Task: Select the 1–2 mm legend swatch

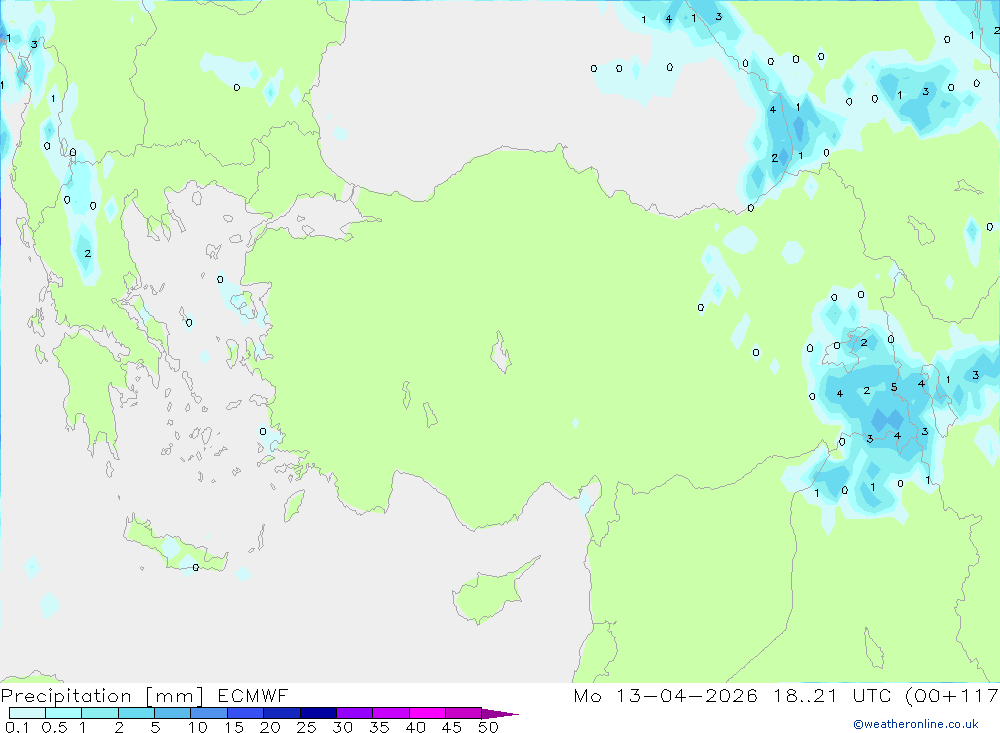Action: 100,713
